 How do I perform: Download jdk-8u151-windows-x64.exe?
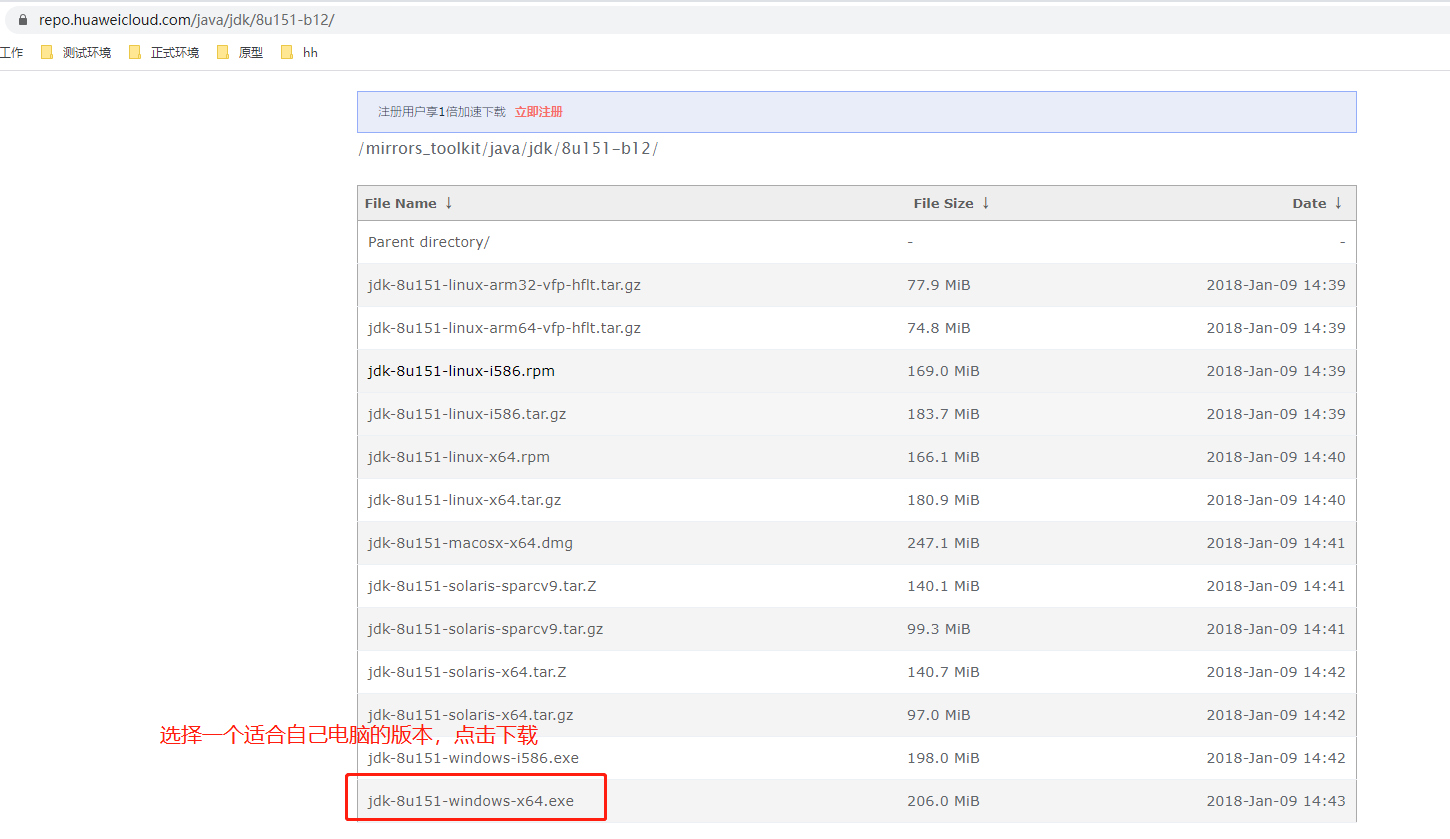[471, 801]
